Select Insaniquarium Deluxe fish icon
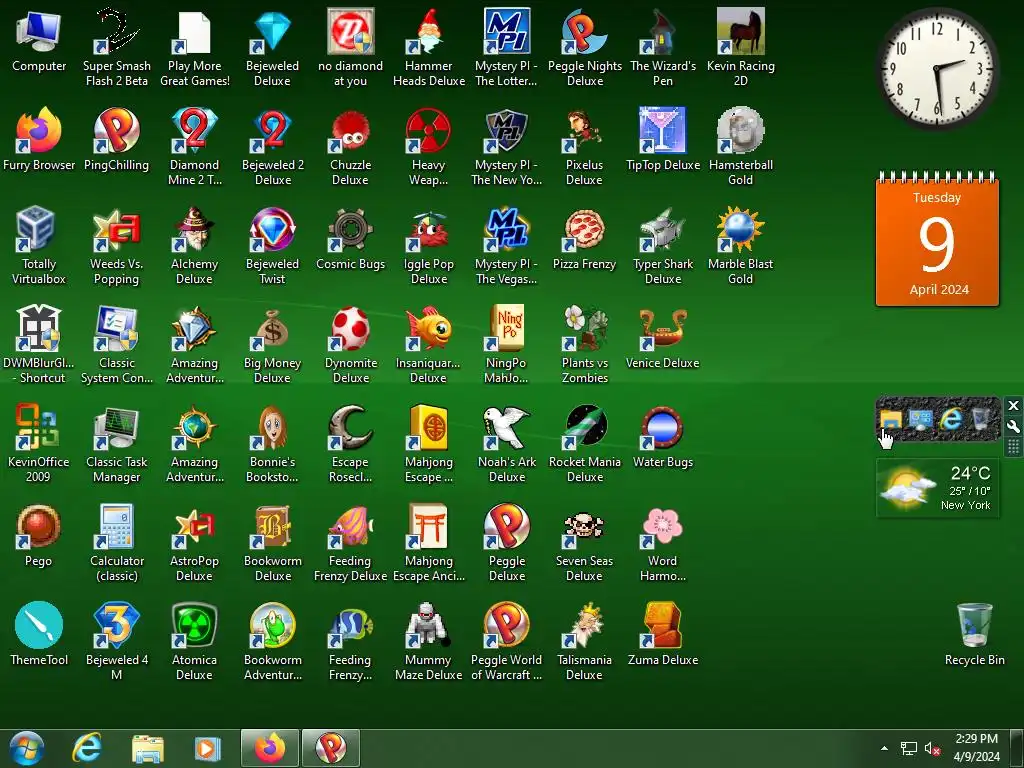This screenshot has height=768, width=1024. (x=428, y=328)
